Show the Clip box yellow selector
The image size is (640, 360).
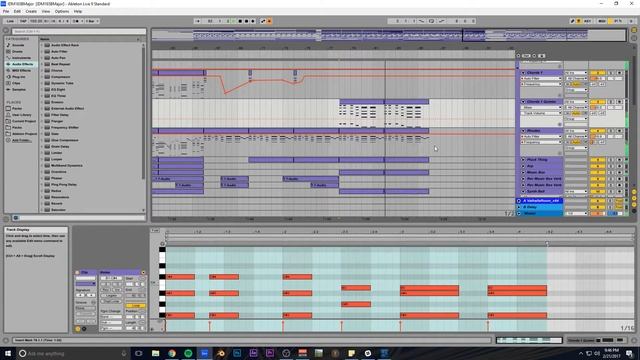78,329
